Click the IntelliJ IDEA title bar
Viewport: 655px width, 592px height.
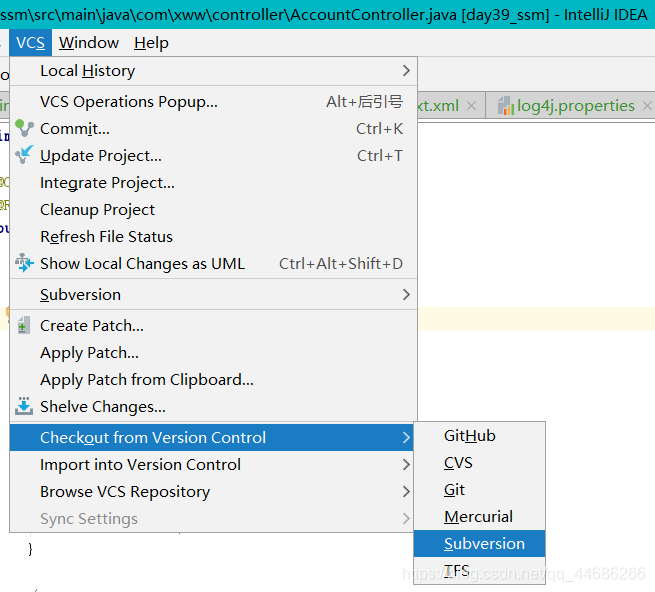[328, 15]
